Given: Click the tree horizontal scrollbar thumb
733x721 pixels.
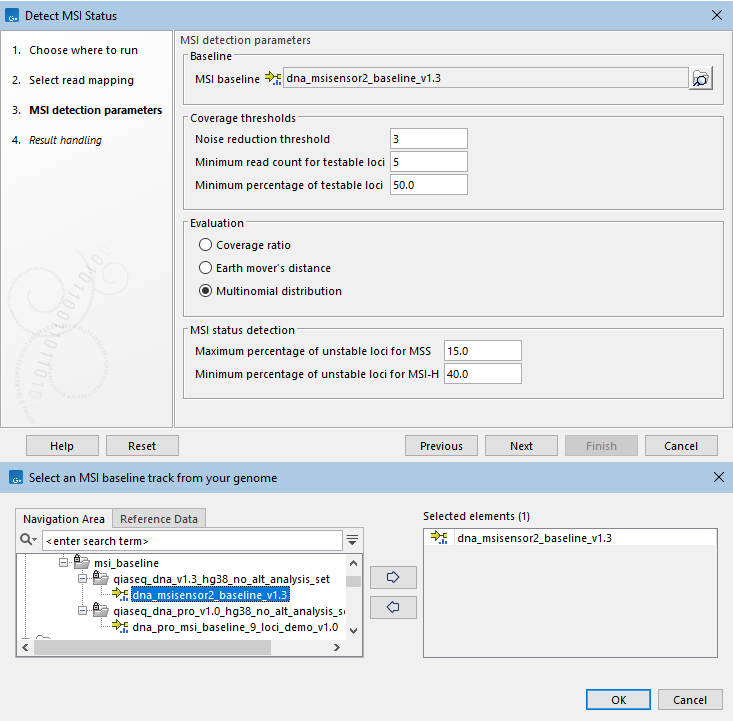Looking at the screenshot, I should (152, 647).
